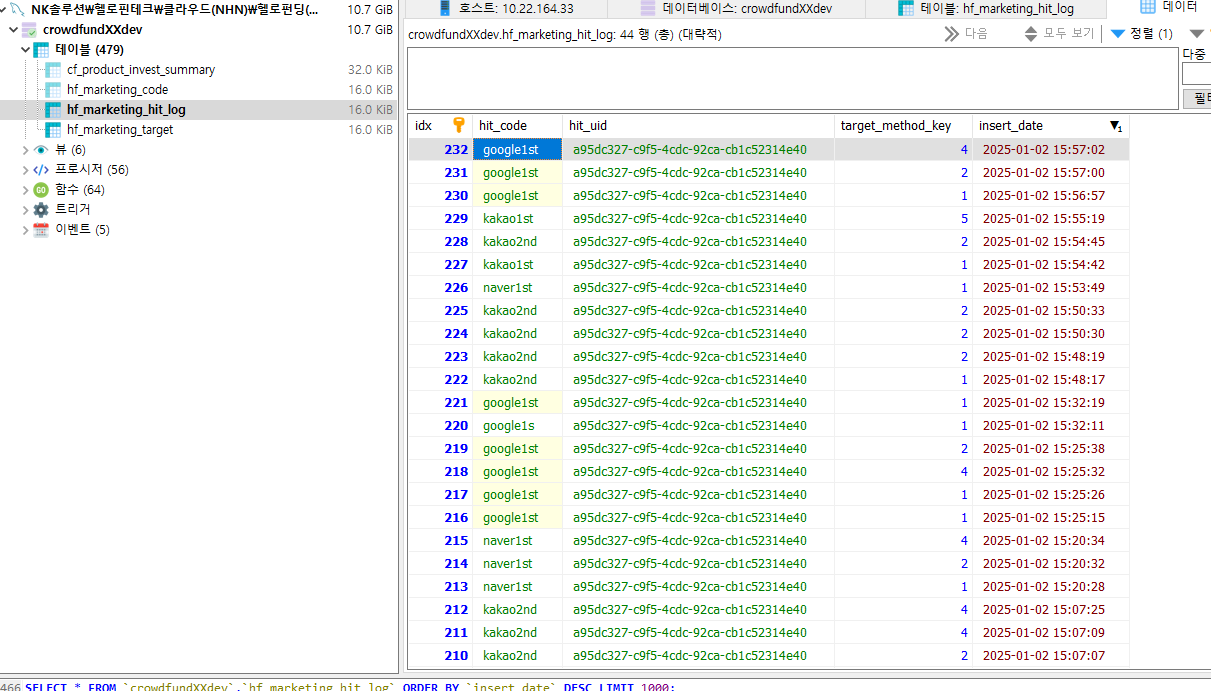Select target_method_key value in row 223

[x=903, y=357]
